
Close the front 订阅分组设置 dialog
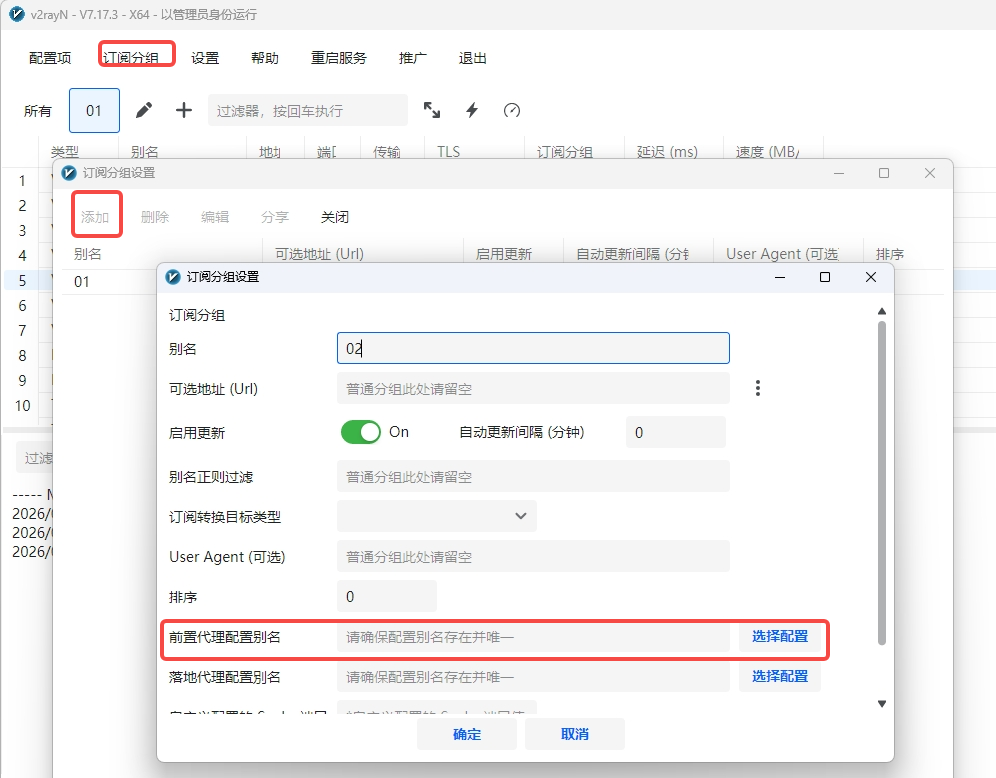[871, 277]
